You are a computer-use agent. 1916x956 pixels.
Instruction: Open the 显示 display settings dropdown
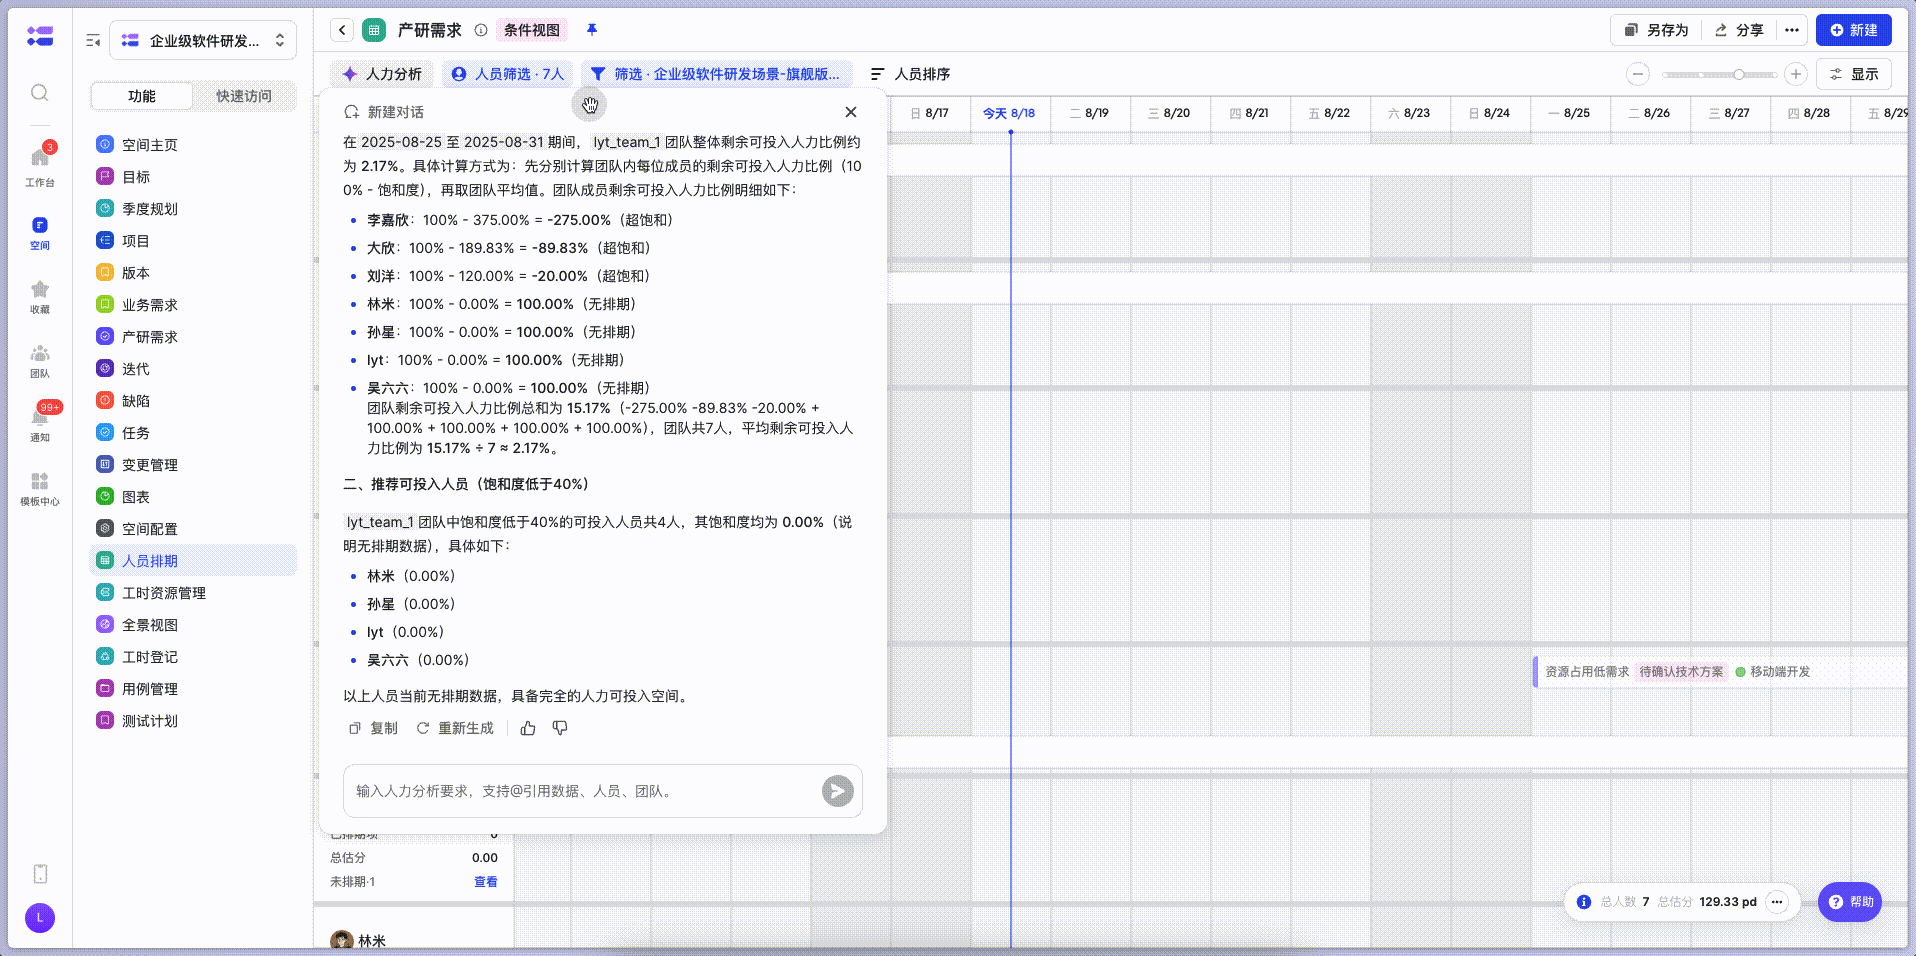click(x=1854, y=74)
